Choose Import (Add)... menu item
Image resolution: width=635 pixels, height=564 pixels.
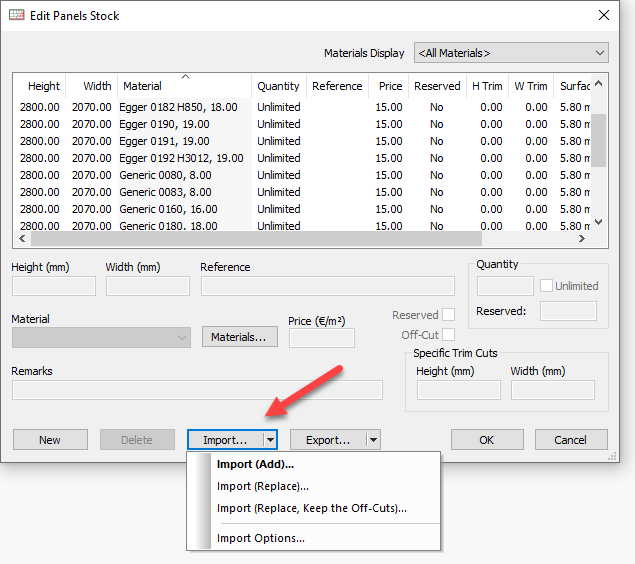click(x=313, y=464)
